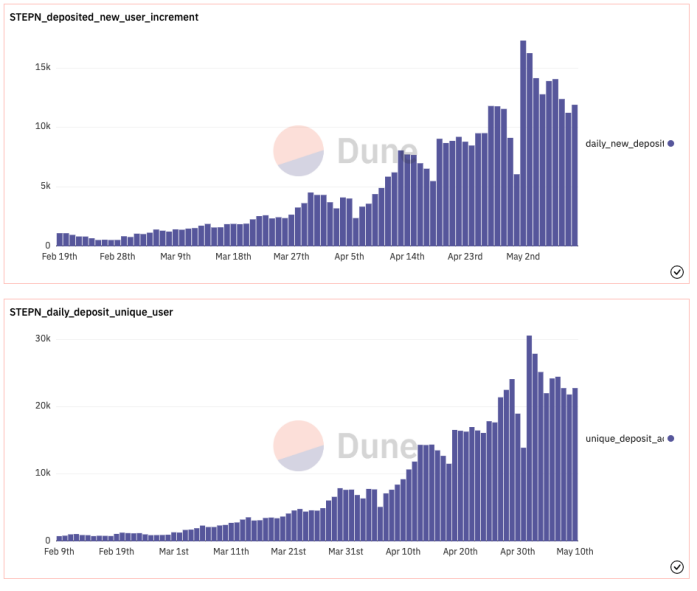
Task: Click the tallest bar in the bottom chart
Action: click(x=529, y=438)
